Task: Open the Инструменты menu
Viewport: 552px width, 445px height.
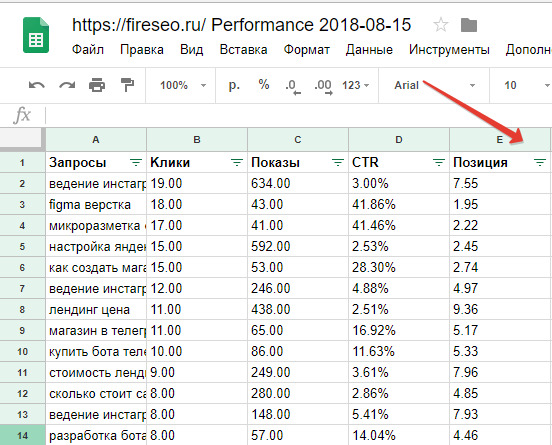Action: tap(449, 50)
